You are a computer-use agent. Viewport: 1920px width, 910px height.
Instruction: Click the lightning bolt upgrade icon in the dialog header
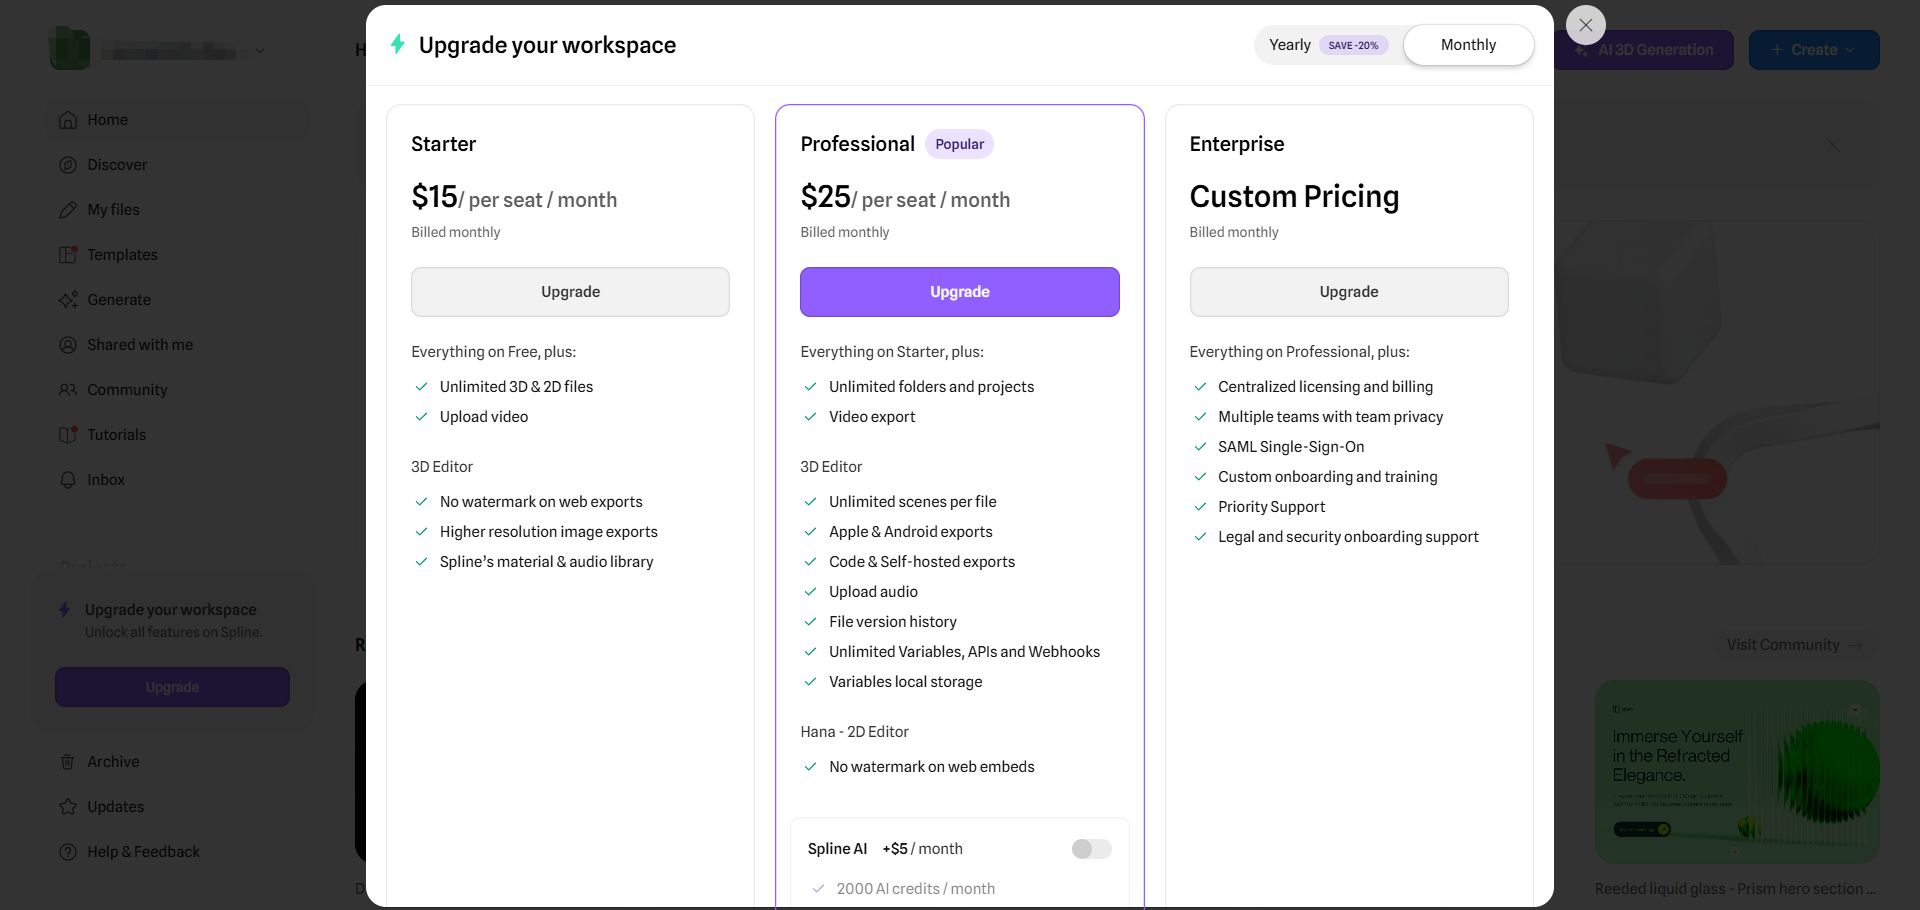(x=398, y=44)
